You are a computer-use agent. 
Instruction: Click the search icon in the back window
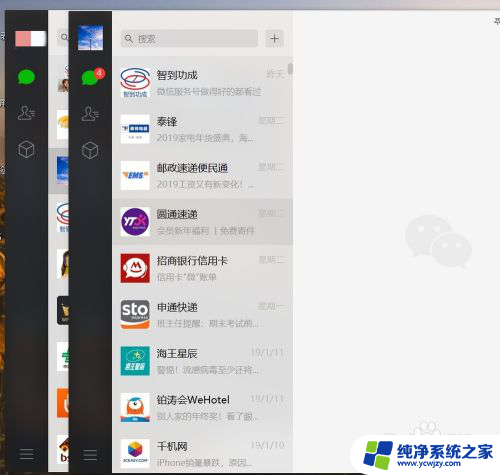pyautogui.click(x=64, y=37)
